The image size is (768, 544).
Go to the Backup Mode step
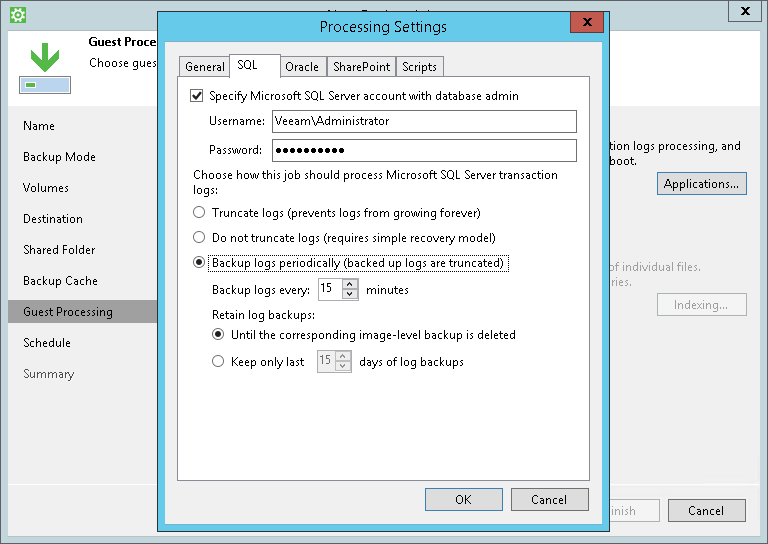[x=59, y=157]
